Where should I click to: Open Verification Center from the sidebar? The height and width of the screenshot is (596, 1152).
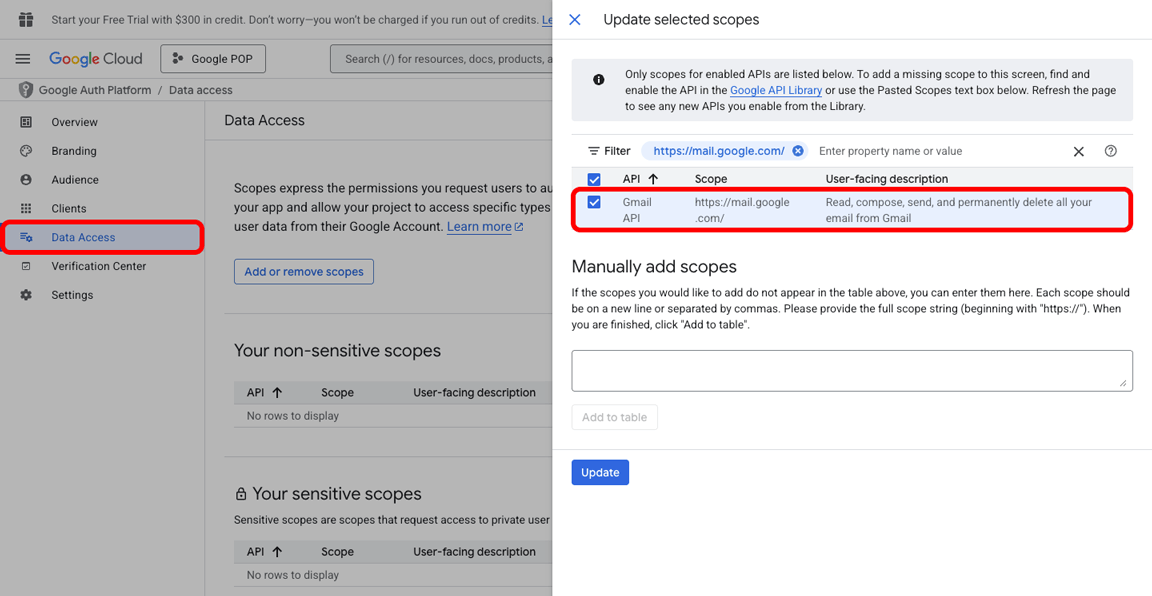(25, 266)
